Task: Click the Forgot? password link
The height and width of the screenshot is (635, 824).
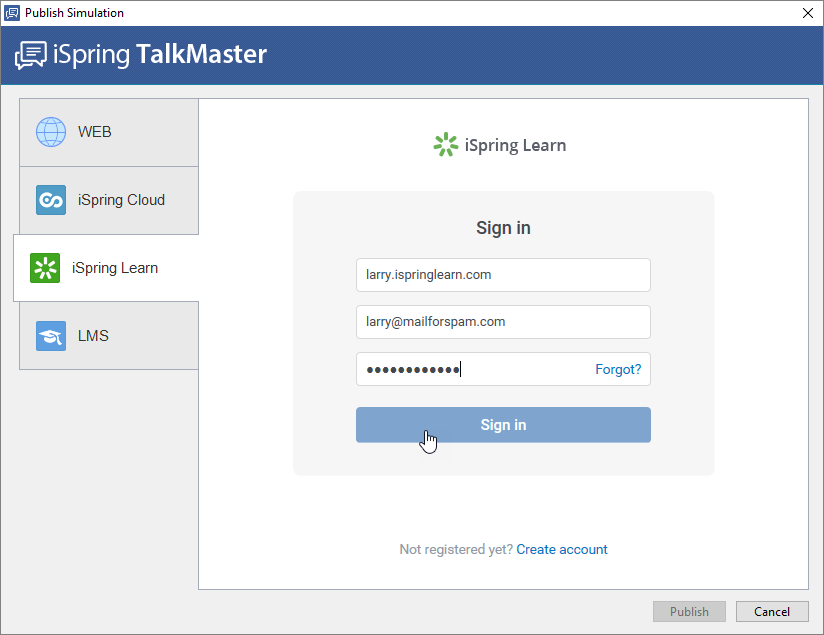Action: coord(618,369)
